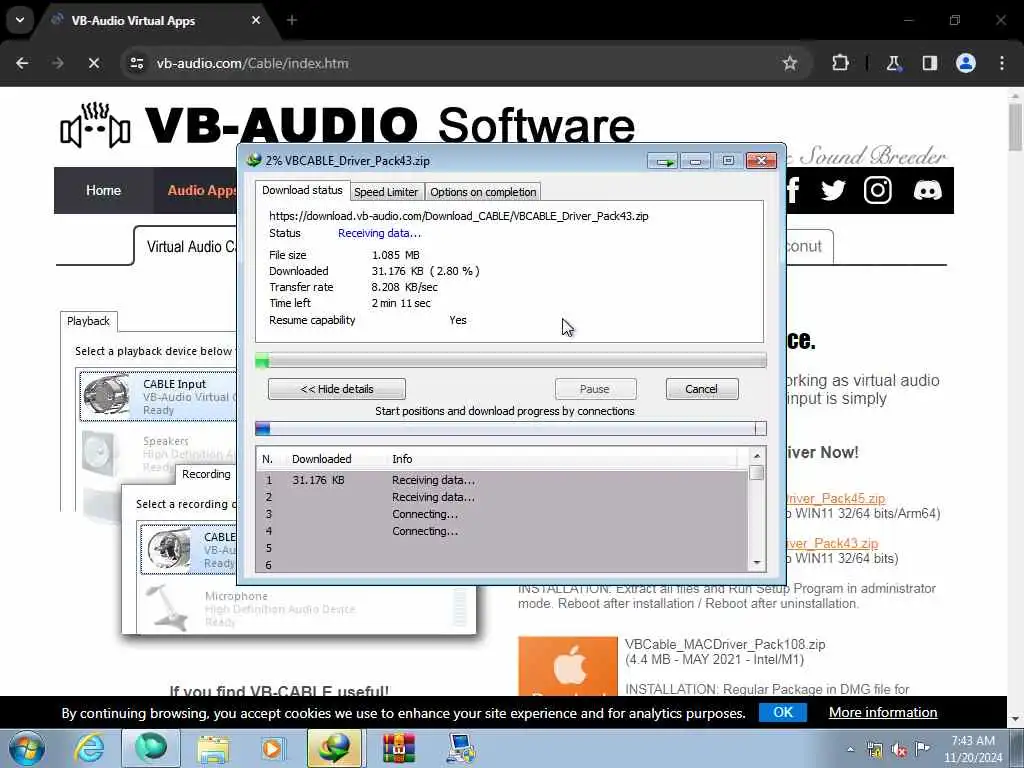Open WinRAR from the taskbar
The image size is (1024, 768).
(398, 748)
